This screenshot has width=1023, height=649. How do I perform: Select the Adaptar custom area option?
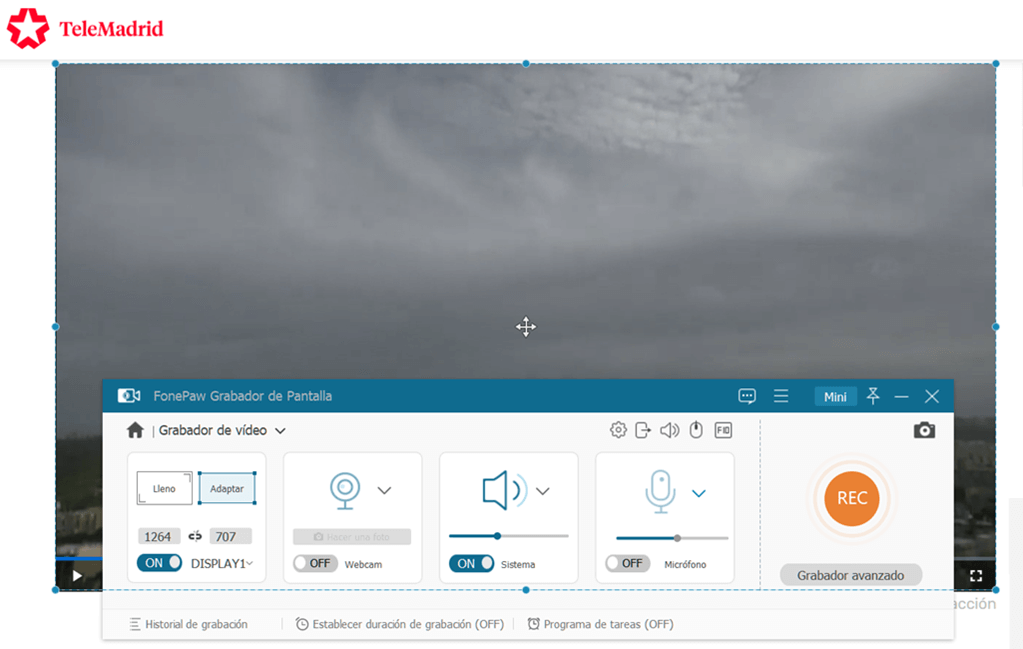(x=227, y=489)
